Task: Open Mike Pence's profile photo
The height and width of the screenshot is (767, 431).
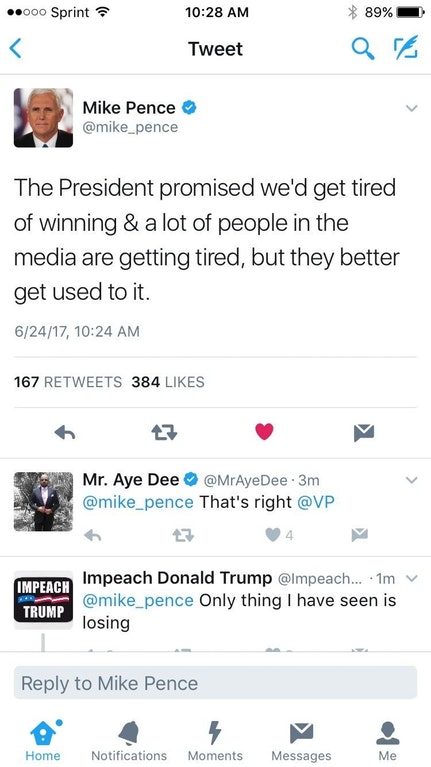Action: [43, 118]
